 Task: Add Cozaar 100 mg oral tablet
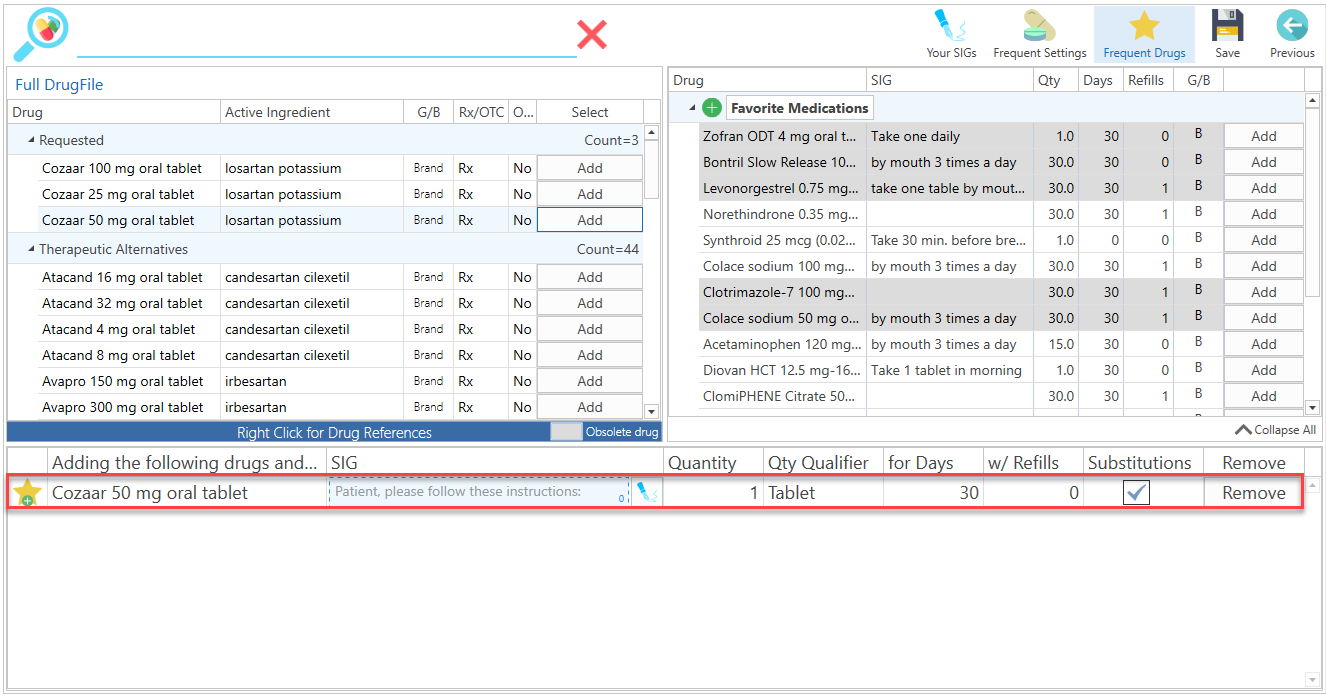click(590, 168)
